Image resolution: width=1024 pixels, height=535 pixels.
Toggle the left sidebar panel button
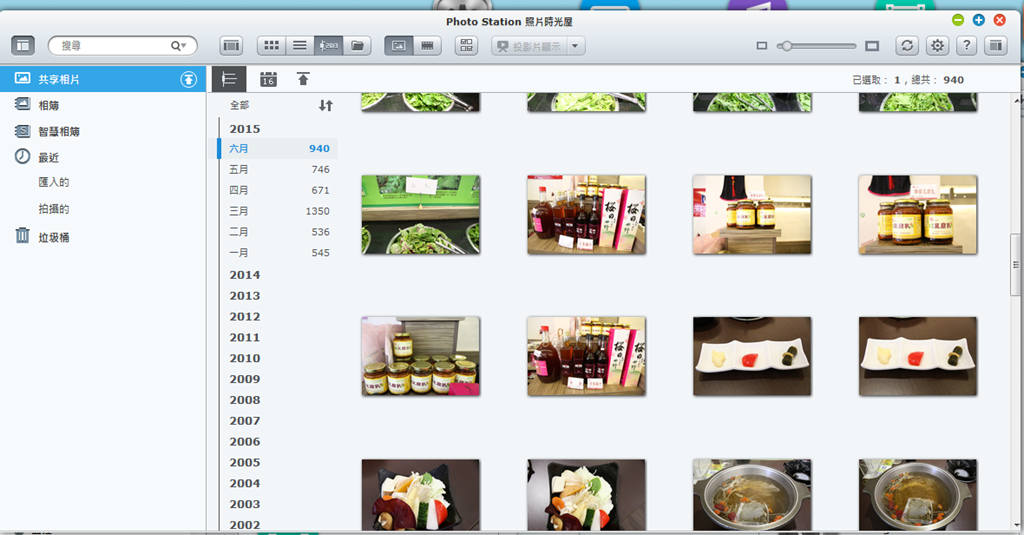(23, 46)
